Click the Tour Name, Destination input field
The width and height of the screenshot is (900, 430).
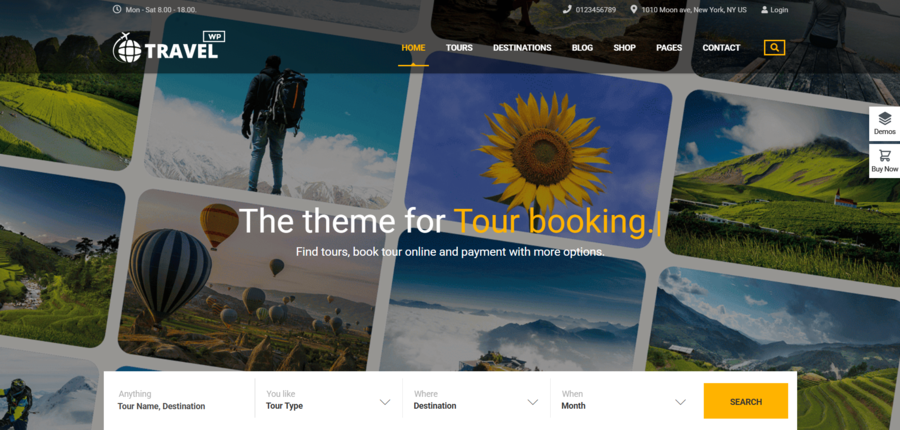coord(181,400)
